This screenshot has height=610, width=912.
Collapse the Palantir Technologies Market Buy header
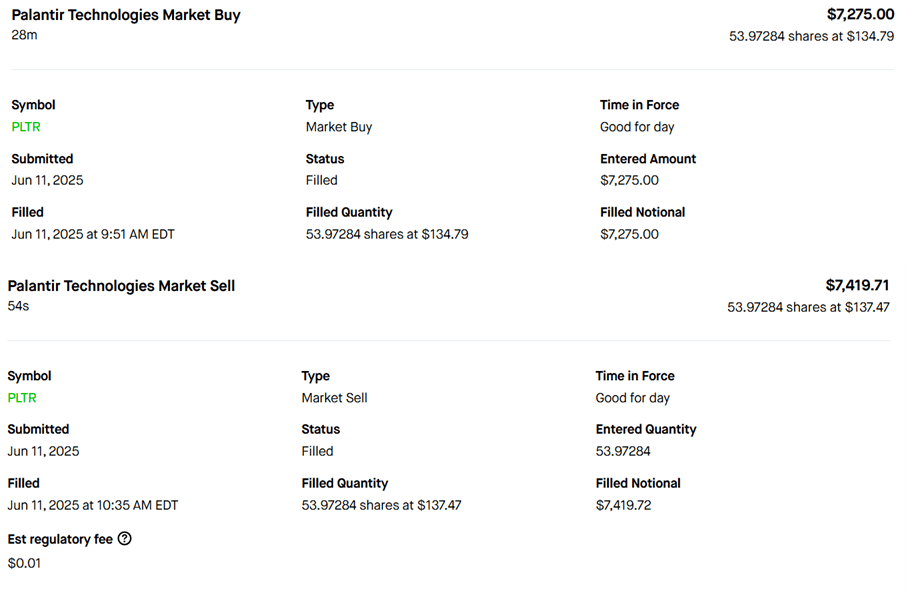126,15
